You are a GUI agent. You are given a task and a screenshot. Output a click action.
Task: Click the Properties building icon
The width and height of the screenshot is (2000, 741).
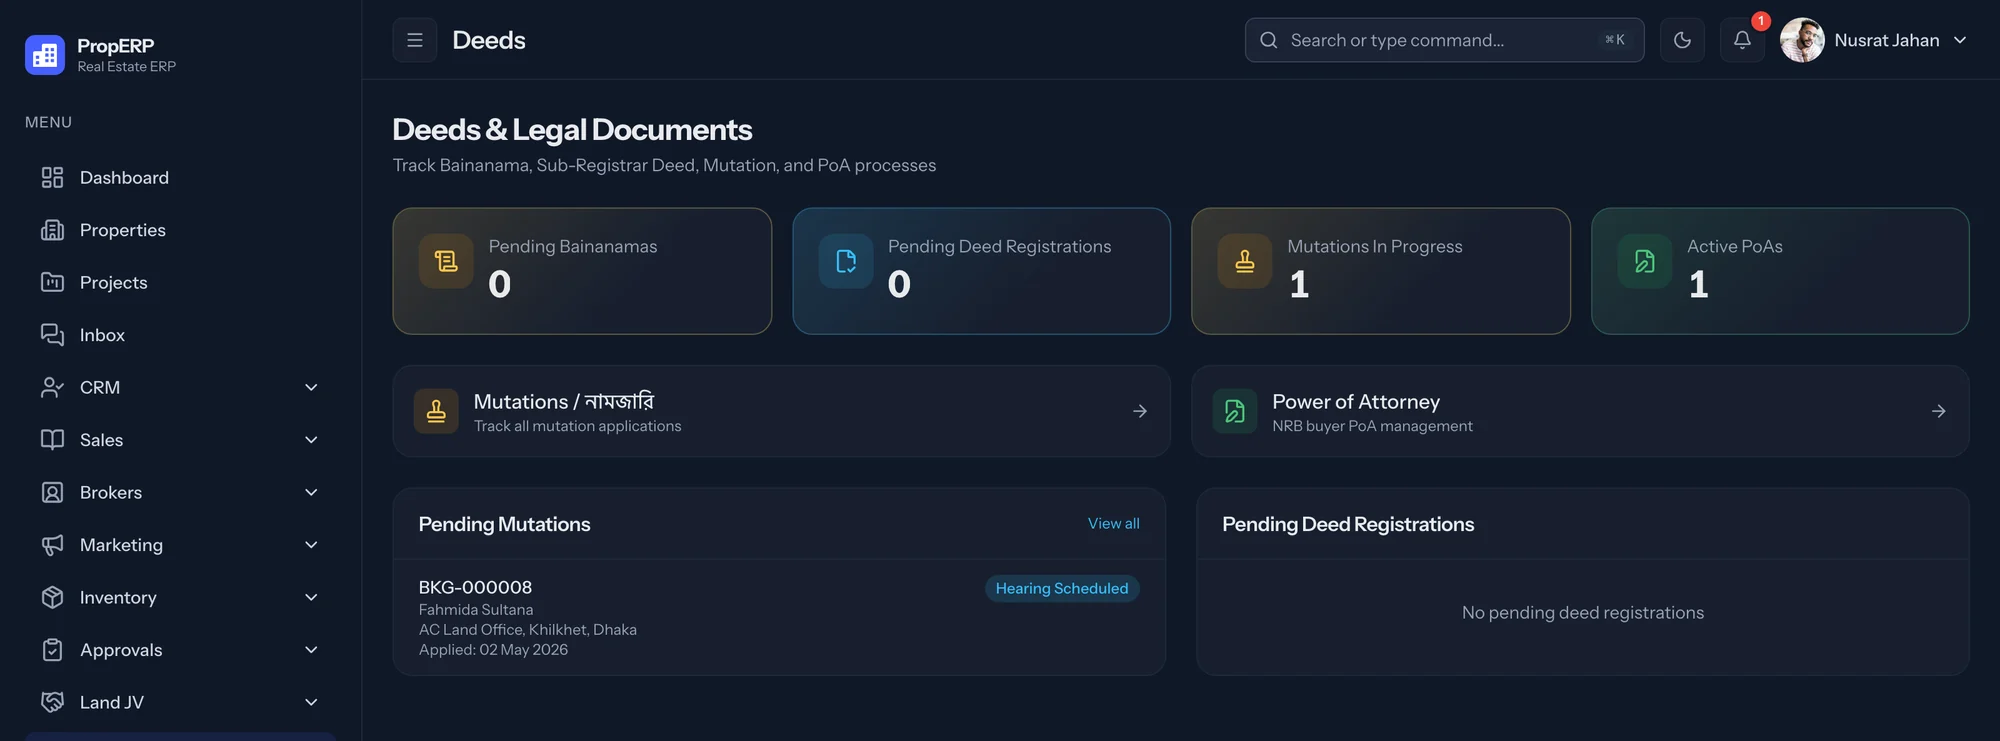pos(52,230)
